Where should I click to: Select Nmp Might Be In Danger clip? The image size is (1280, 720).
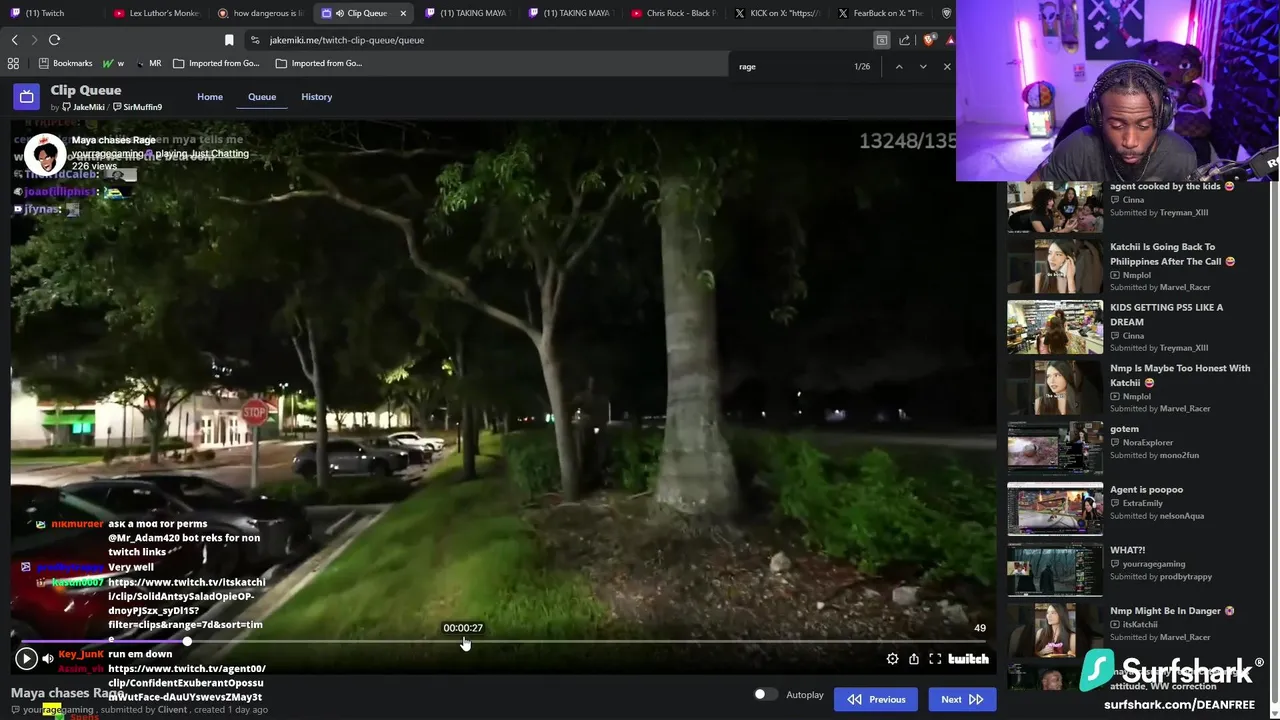(x=1055, y=629)
